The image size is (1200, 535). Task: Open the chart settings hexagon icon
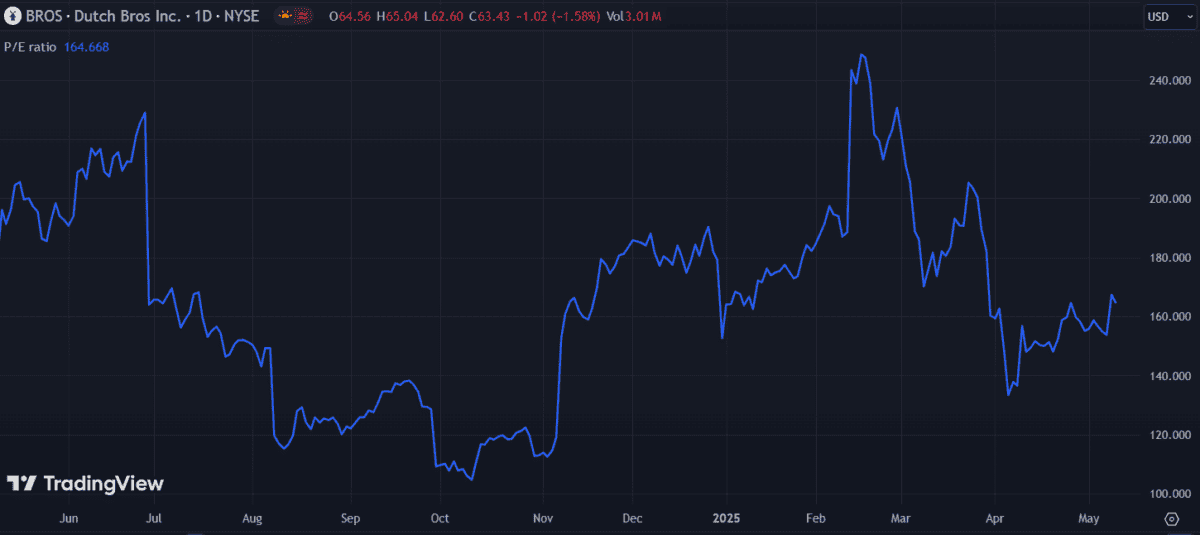1171,519
